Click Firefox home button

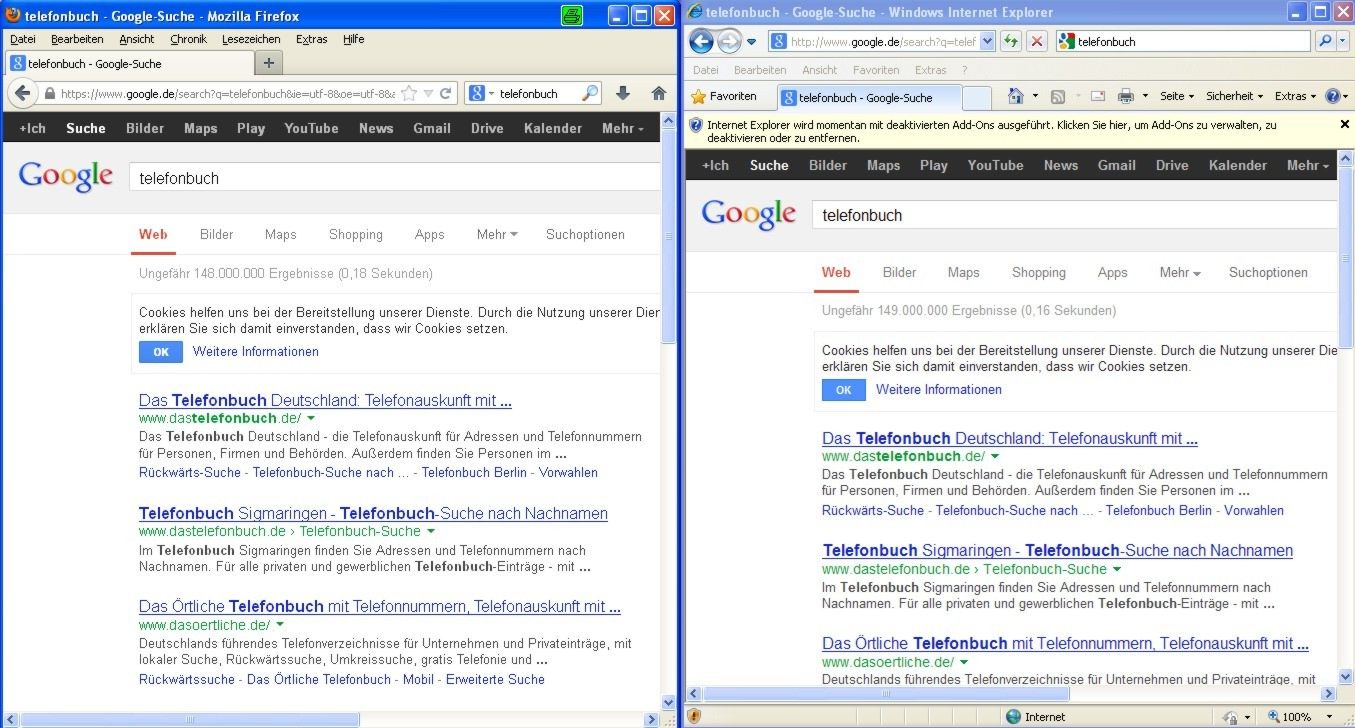pos(658,93)
